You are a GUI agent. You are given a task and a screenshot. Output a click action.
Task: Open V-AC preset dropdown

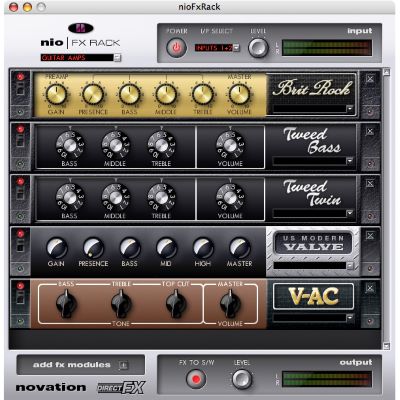point(313,318)
